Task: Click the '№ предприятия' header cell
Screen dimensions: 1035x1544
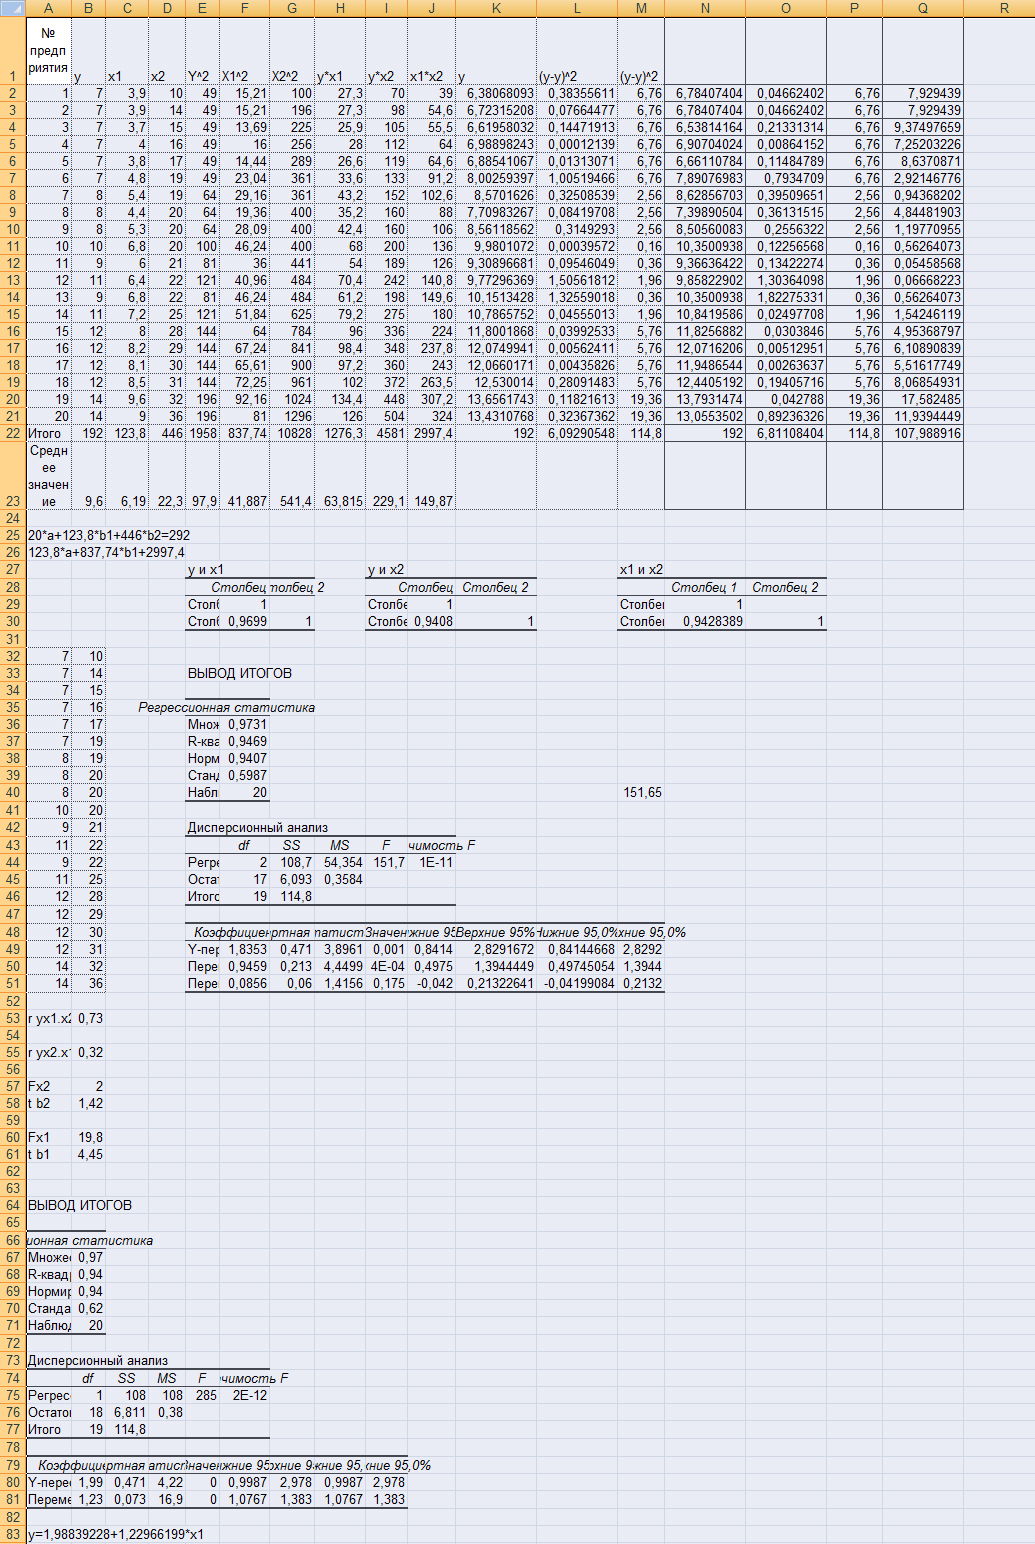Action: (49, 51)
